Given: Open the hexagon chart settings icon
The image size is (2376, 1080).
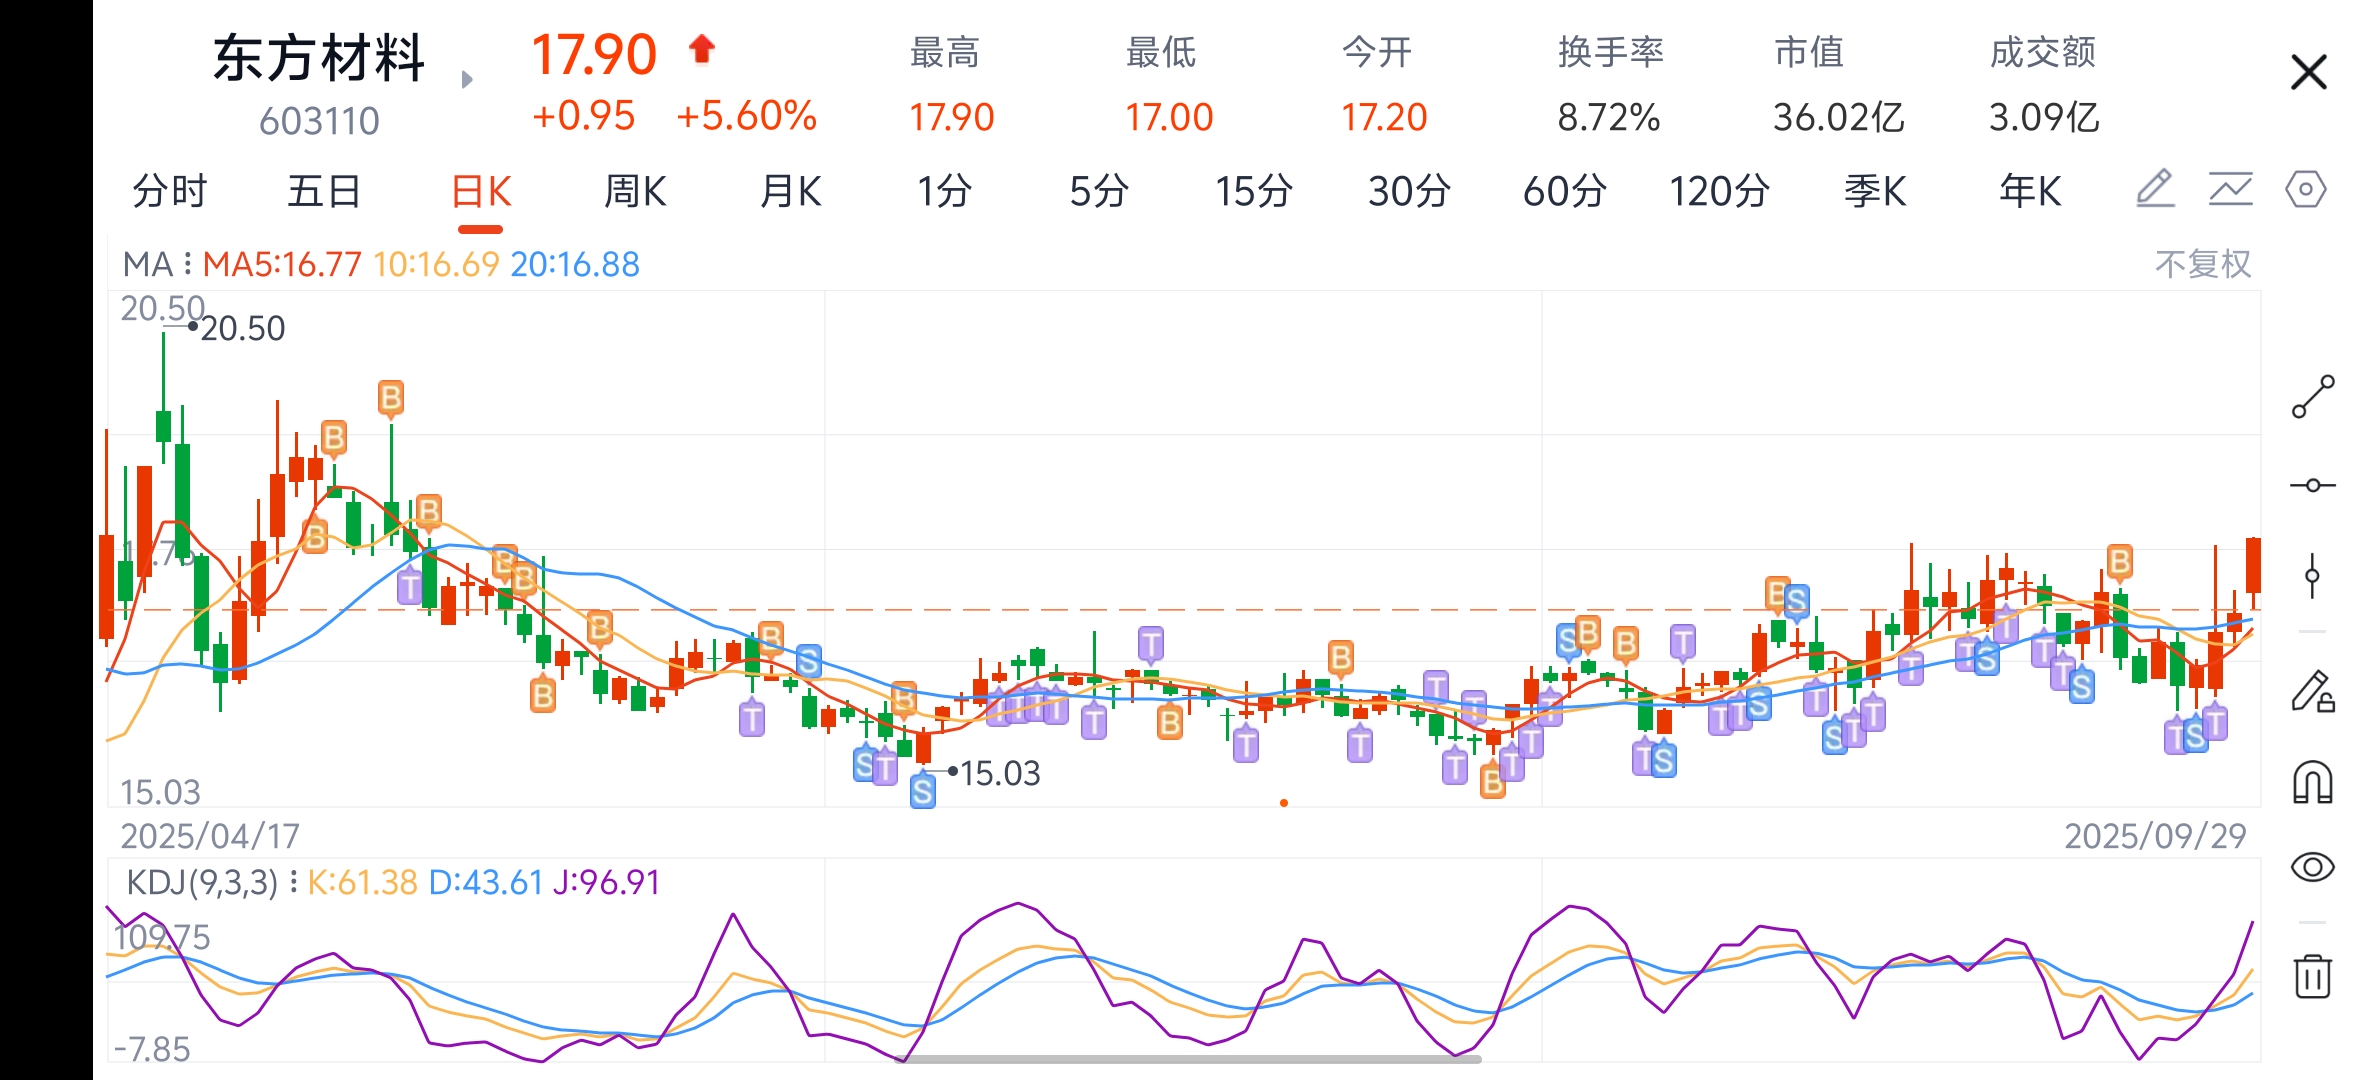Looking at the screenshot, I should click(x=2305, y=189).
